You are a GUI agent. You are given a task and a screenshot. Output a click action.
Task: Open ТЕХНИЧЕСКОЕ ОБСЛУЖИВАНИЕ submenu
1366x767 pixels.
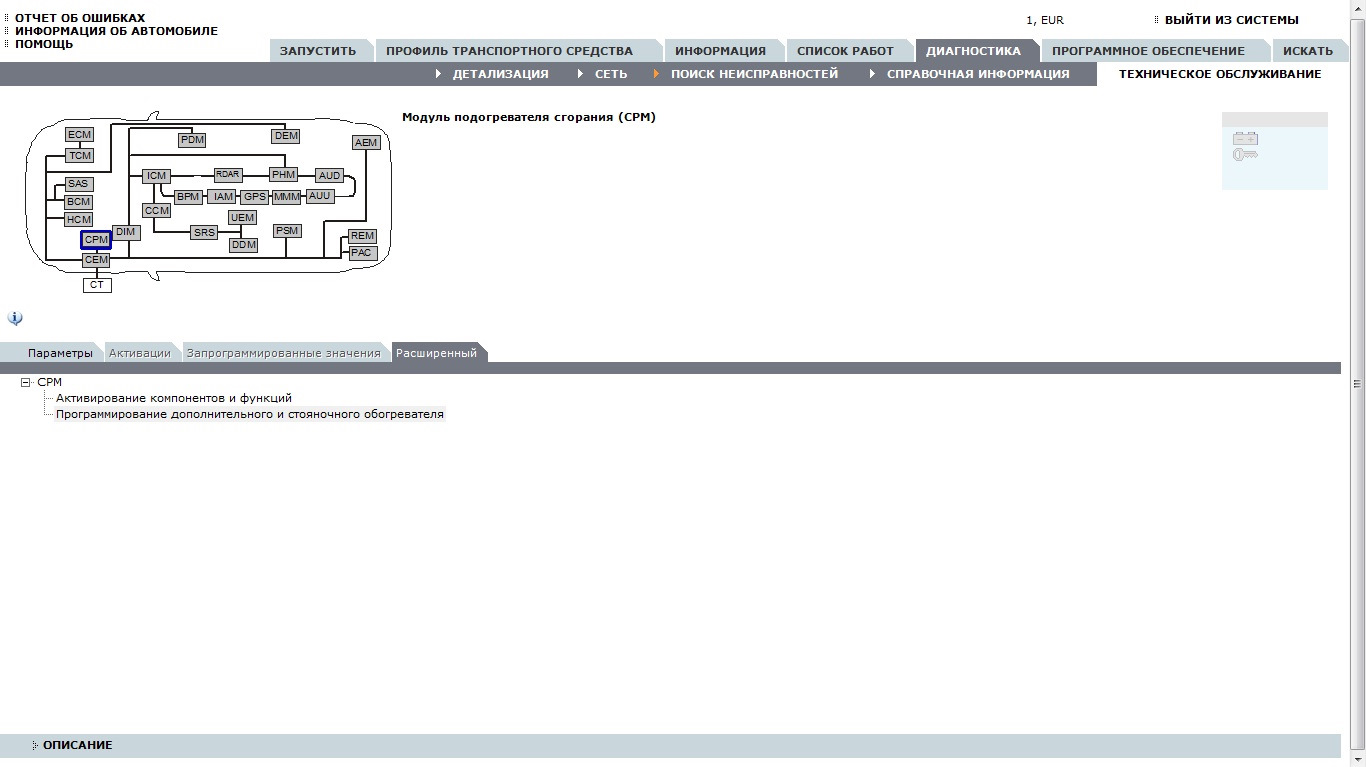(1219, 74)
